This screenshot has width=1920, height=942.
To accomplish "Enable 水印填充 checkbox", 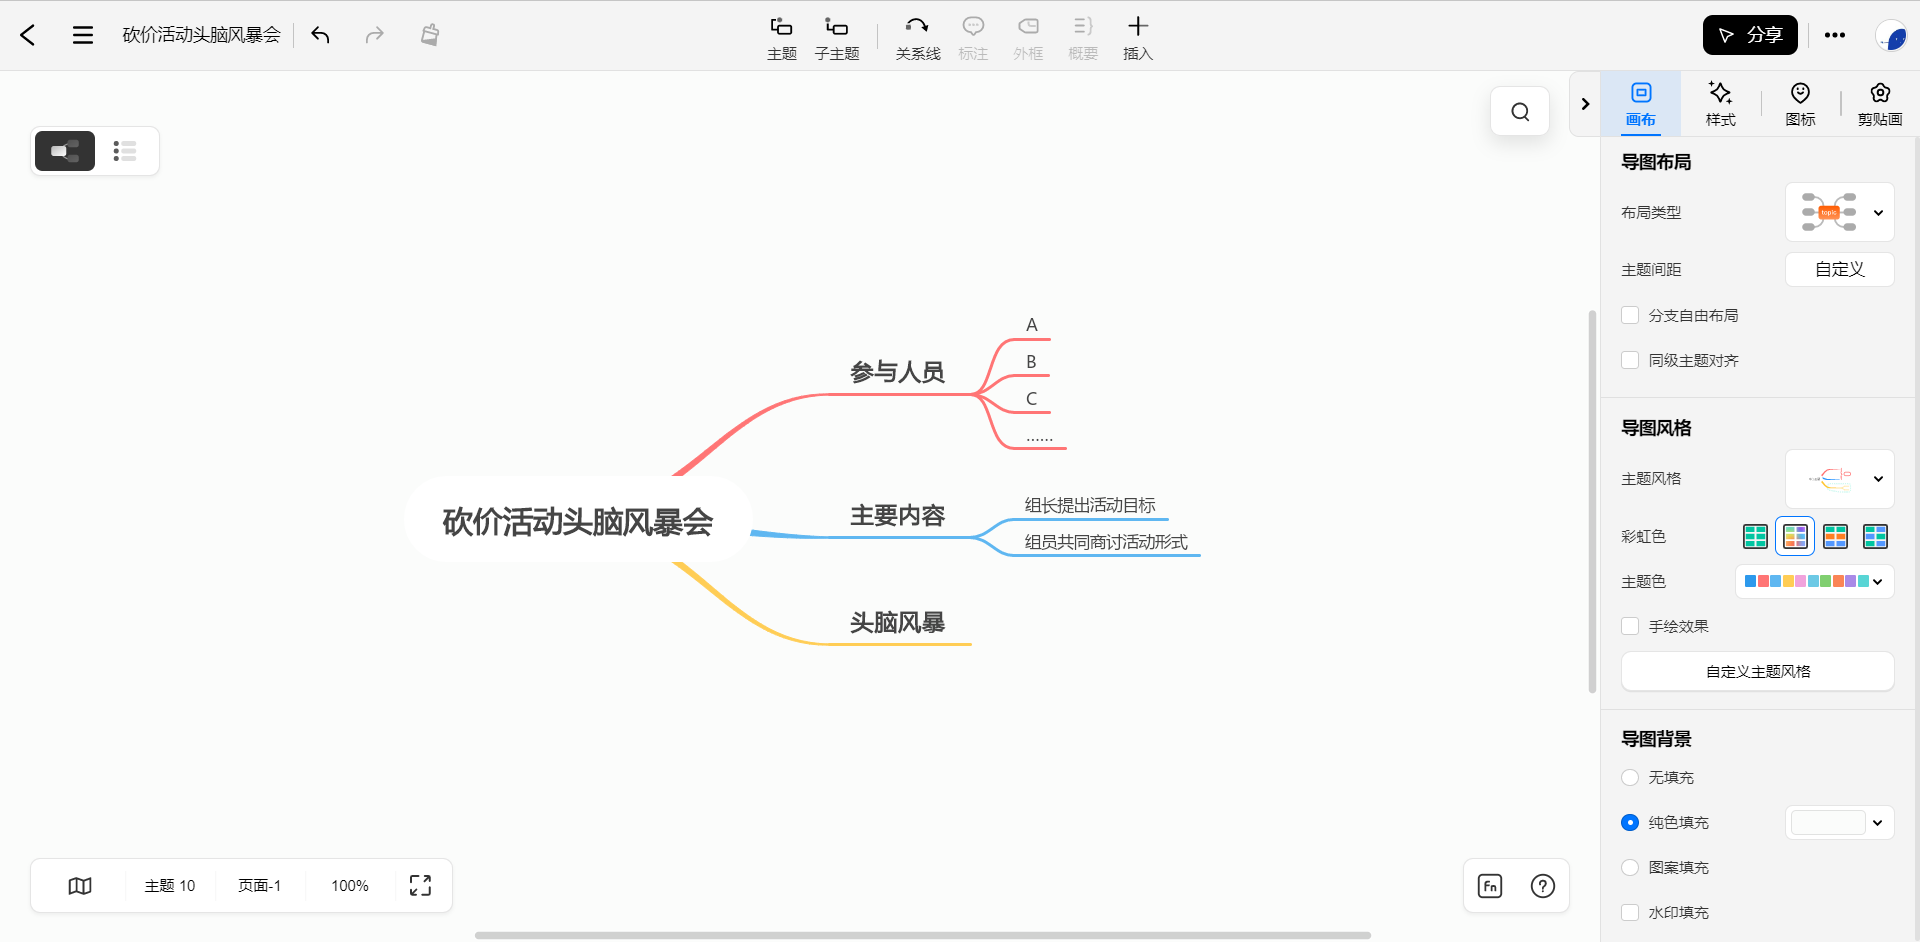I will [1630, 912].
